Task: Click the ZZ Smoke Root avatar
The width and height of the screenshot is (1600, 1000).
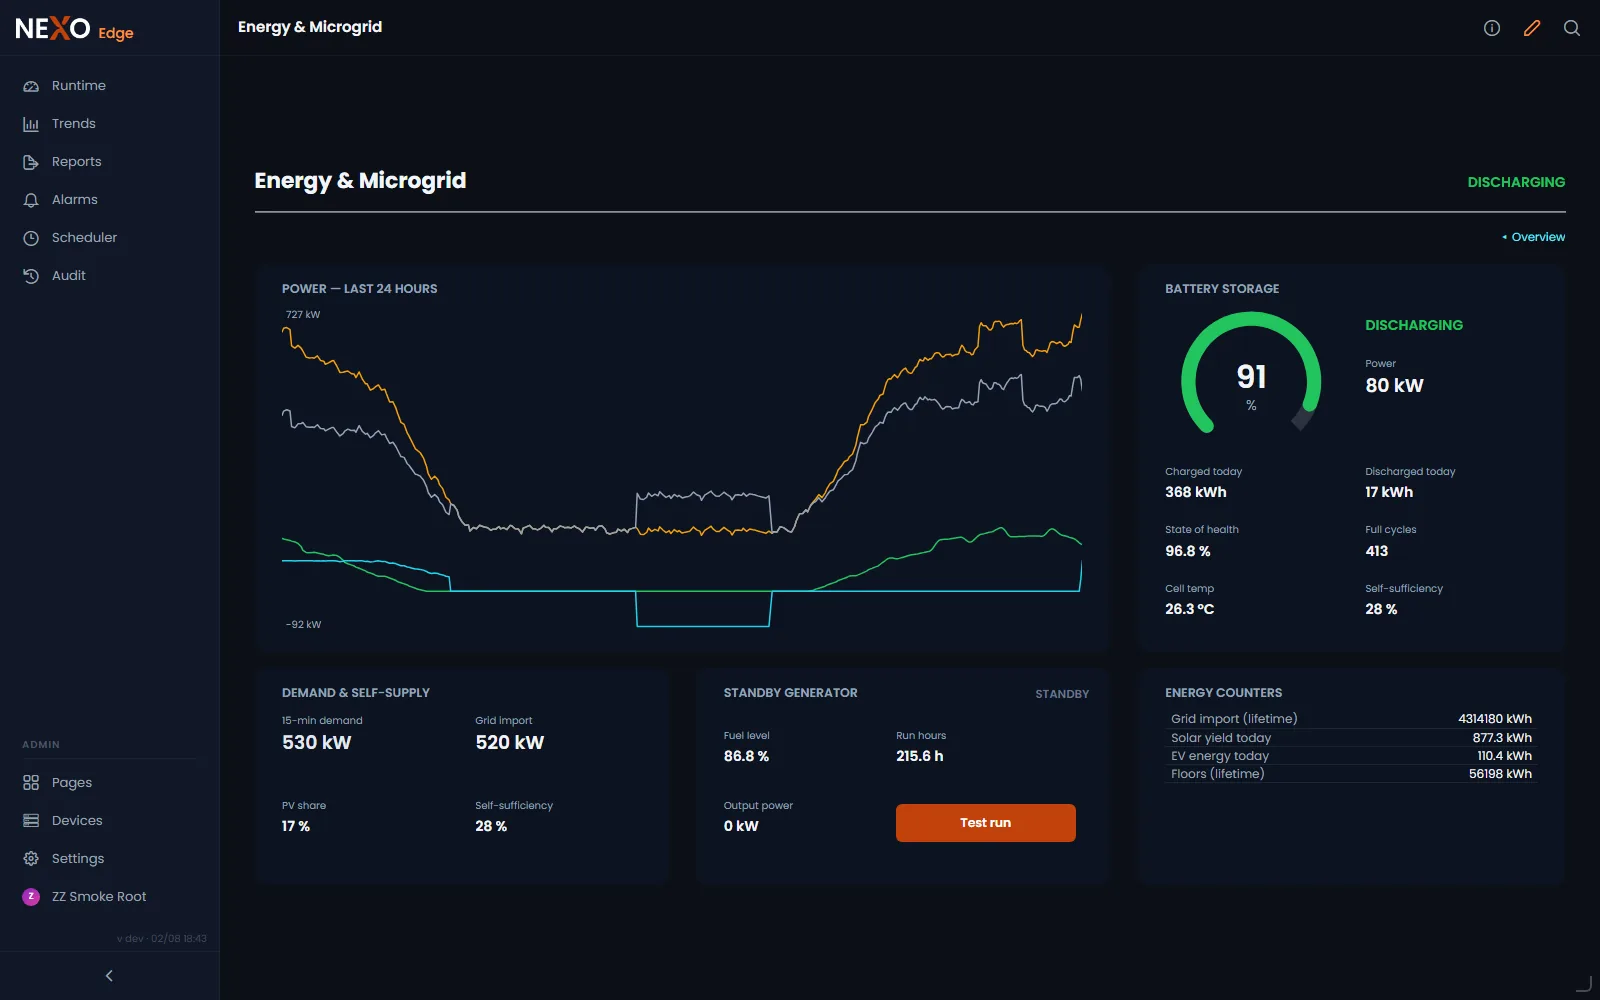Action: pos(31,897)
